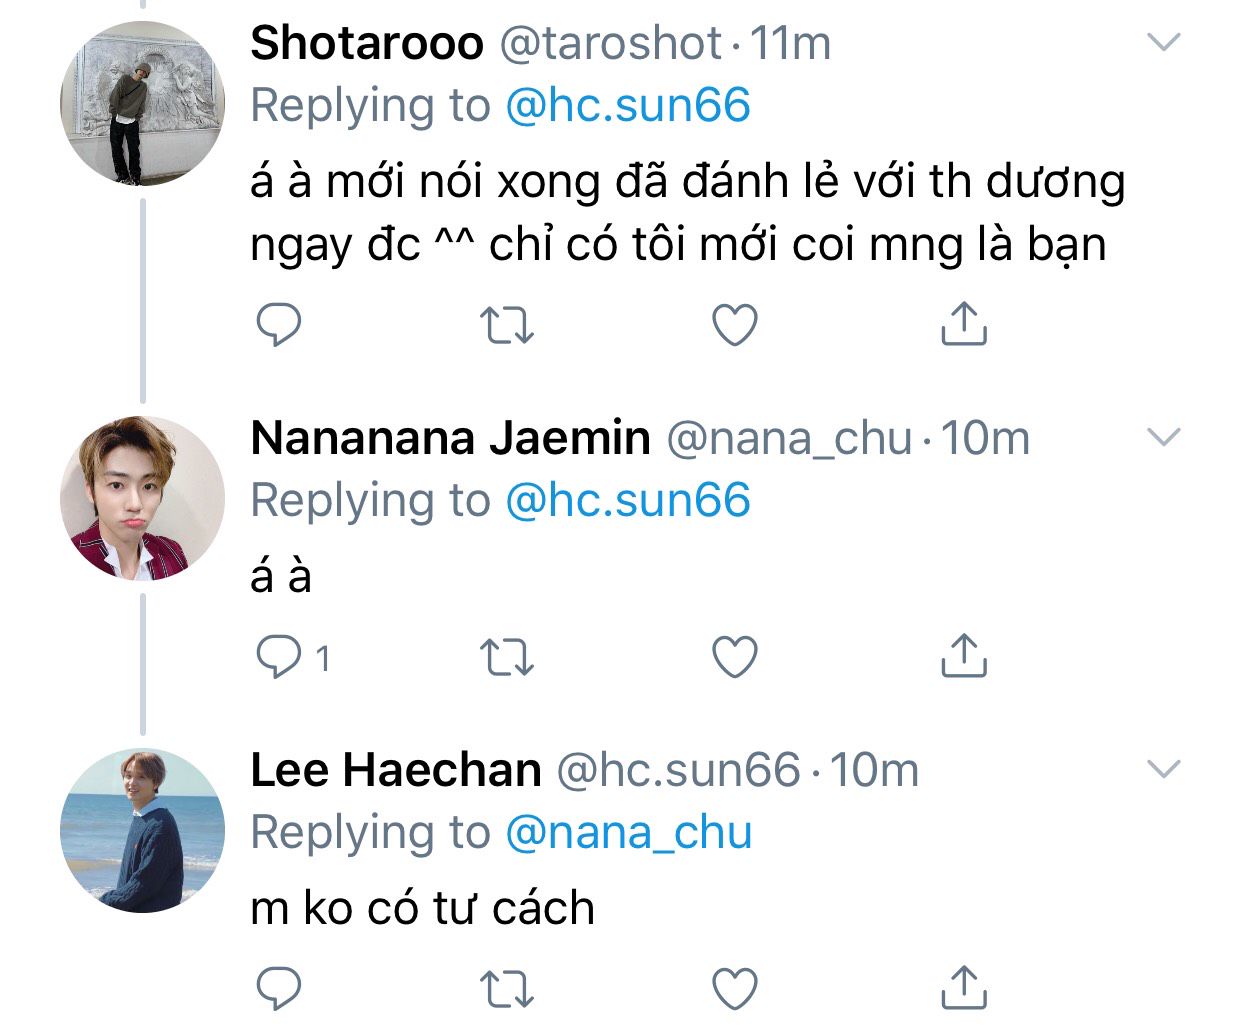
Task: Reply to Lee Haechan's tweet
Action: (x=279, y=988)
